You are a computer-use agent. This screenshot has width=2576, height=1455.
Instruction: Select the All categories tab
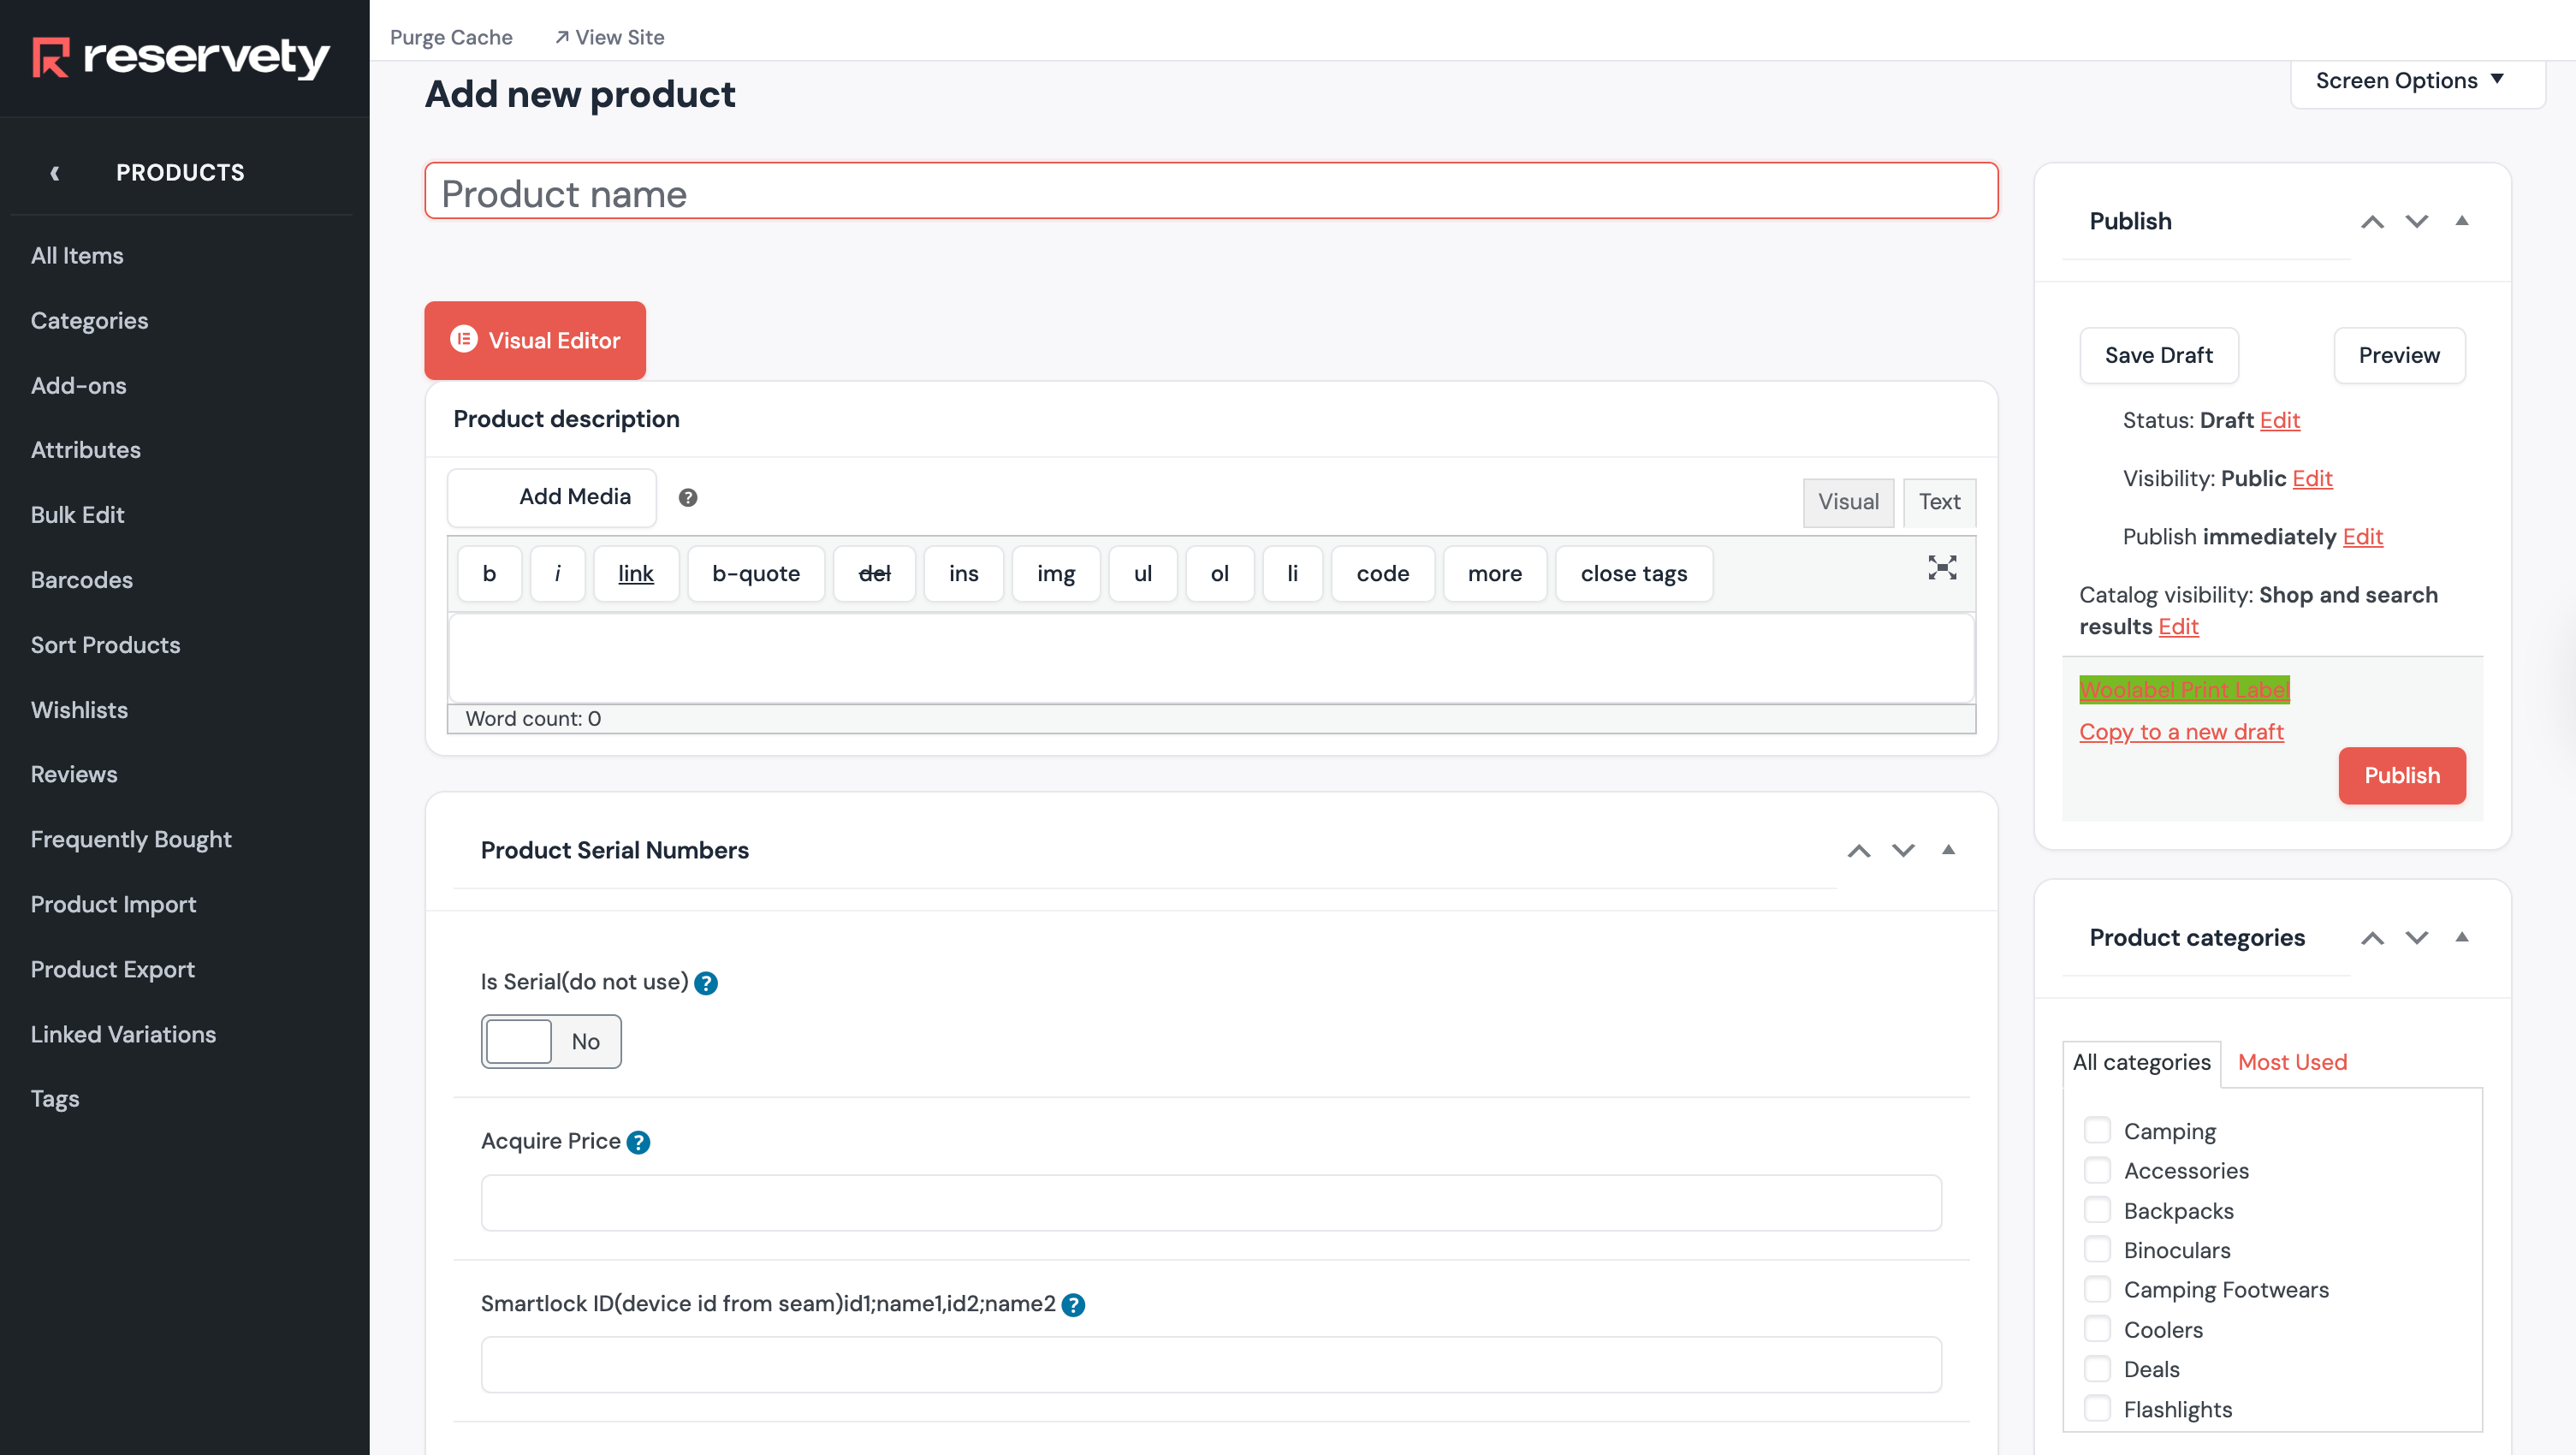tap(2141, 1063)
